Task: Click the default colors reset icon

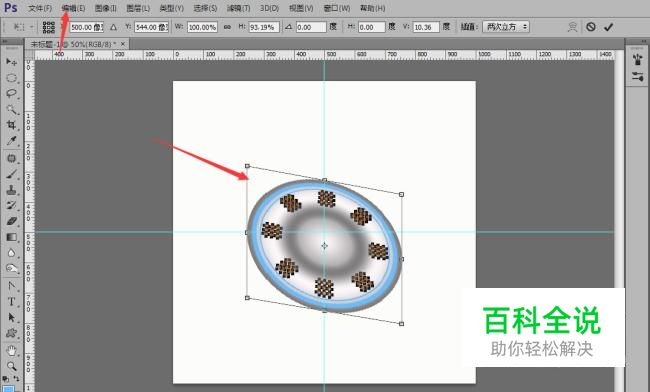Action: (5, 379)
